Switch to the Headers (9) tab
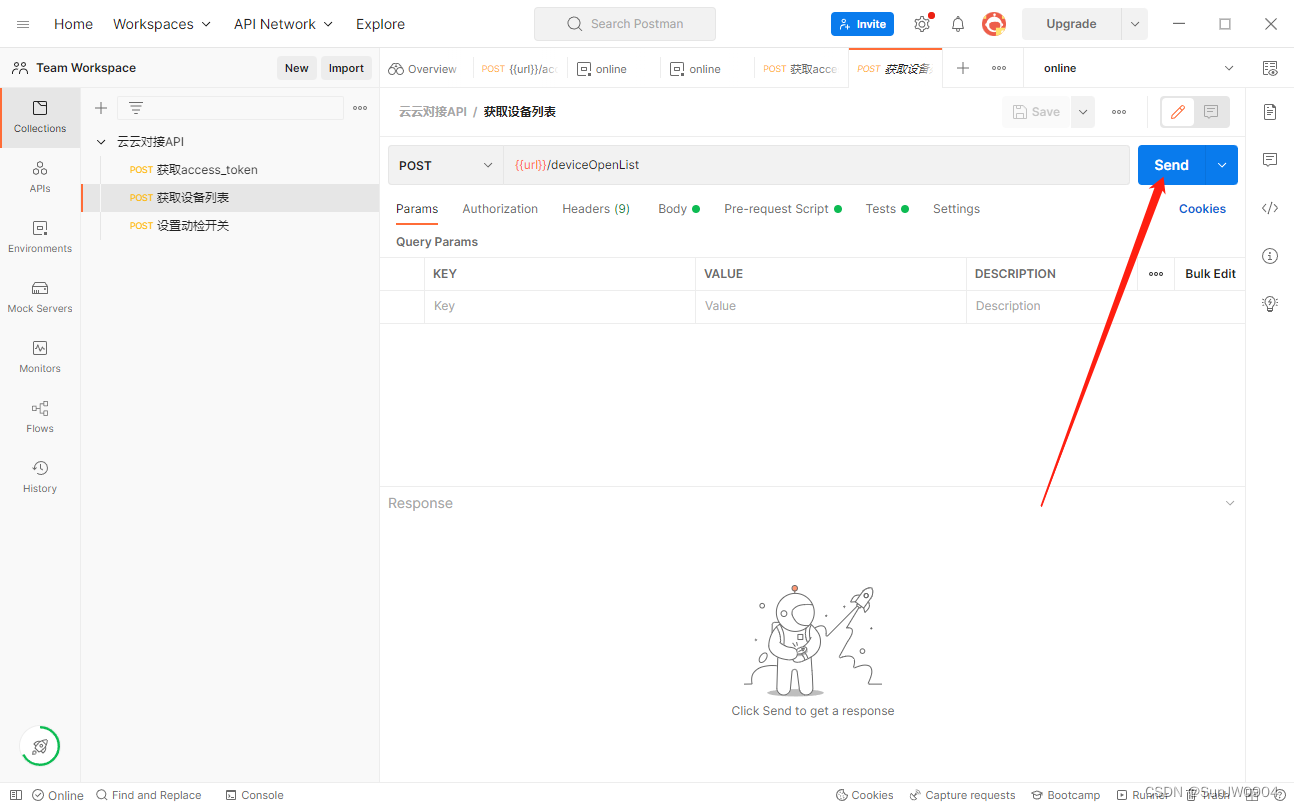 [x=596, y=209]
